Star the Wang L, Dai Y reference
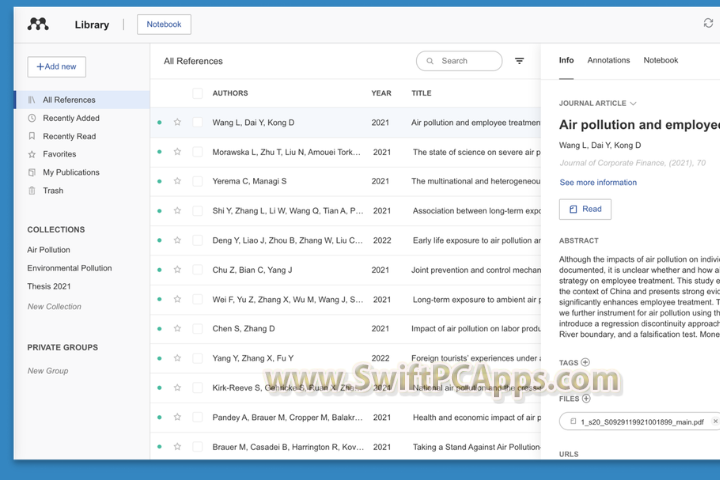This screenshot has width=720, height=480. (177, 122)
